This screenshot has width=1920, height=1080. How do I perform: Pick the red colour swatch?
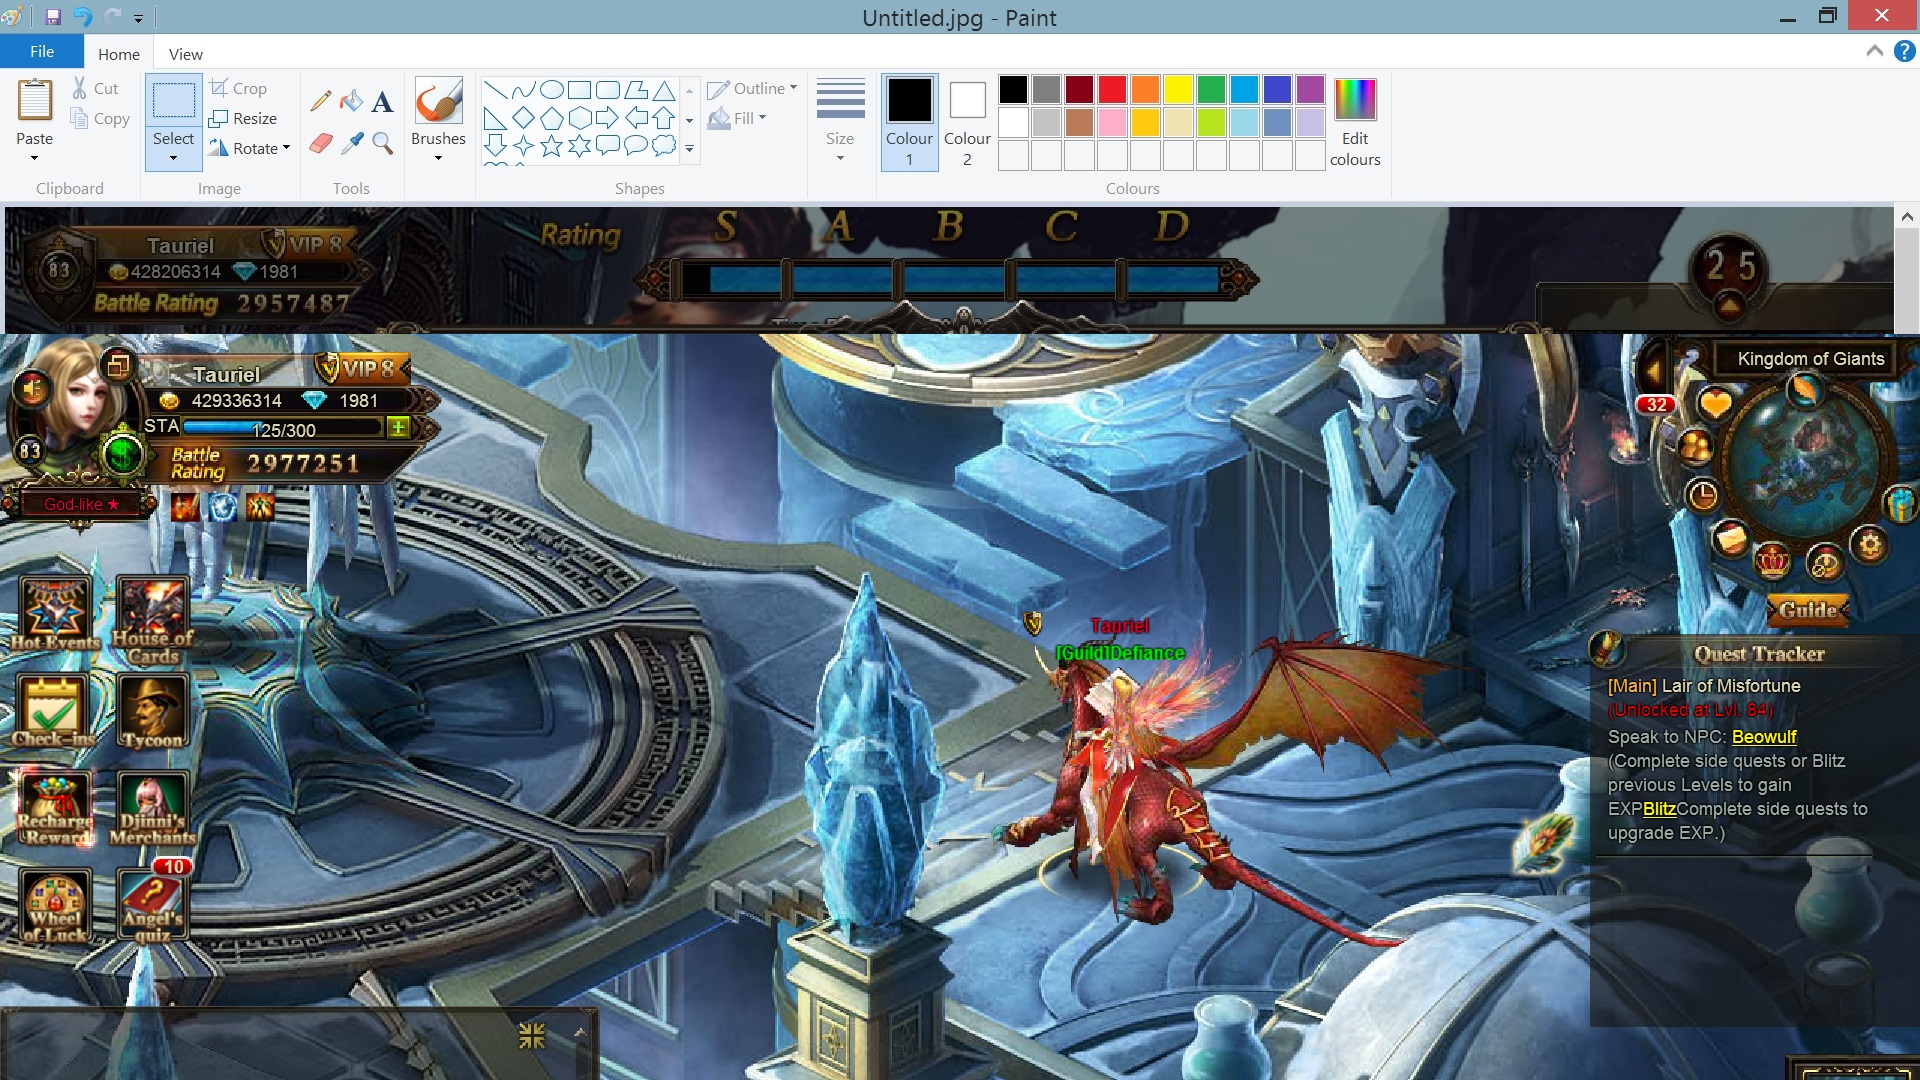coord(1112,90)
